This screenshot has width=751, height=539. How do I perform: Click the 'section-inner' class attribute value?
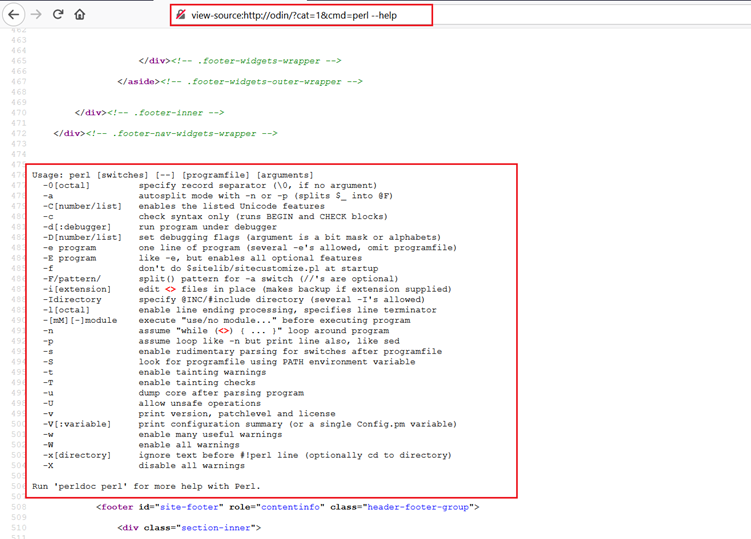[224, 527]
